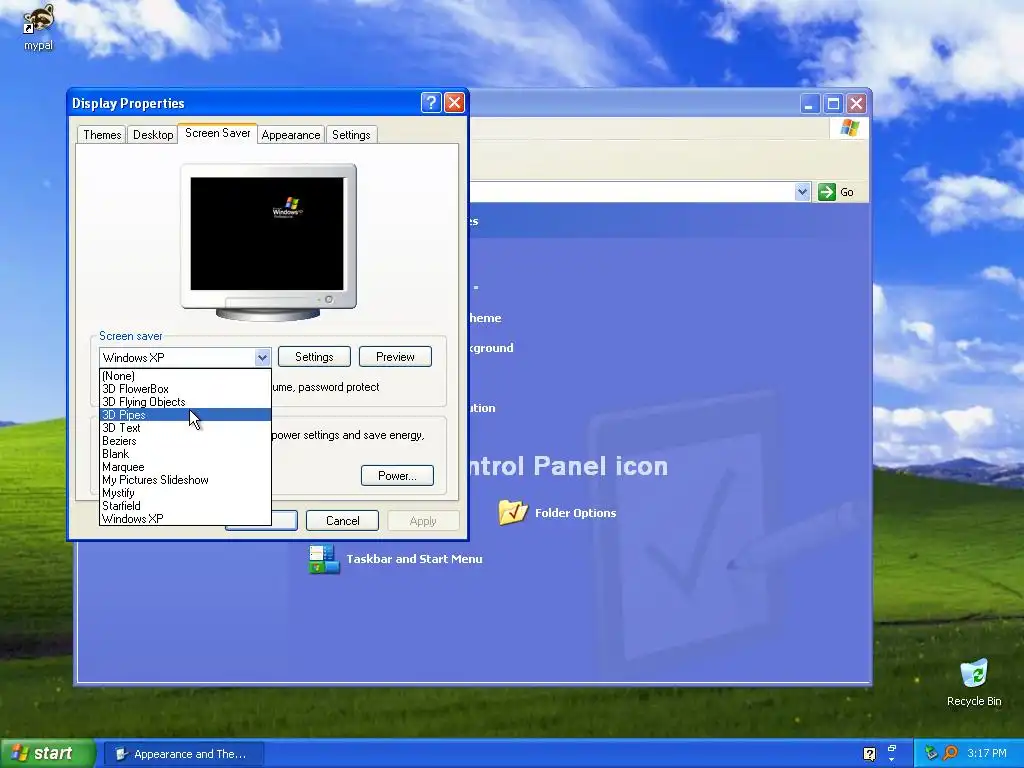The image size is (1024, 768).
Task: Choose 3D FlowerBox screen saver
Action: 185,389
